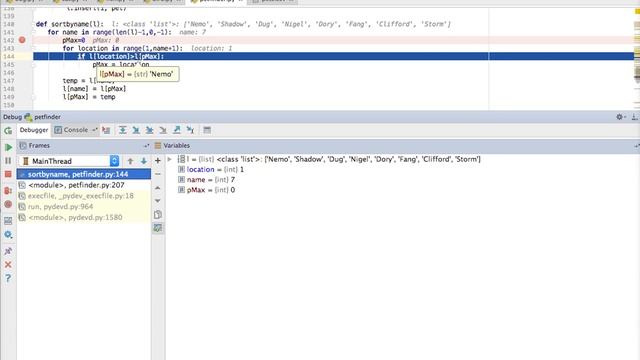The image size is (640, 360).
Task: Stop the debug session red square
Action: coord(8,175)
